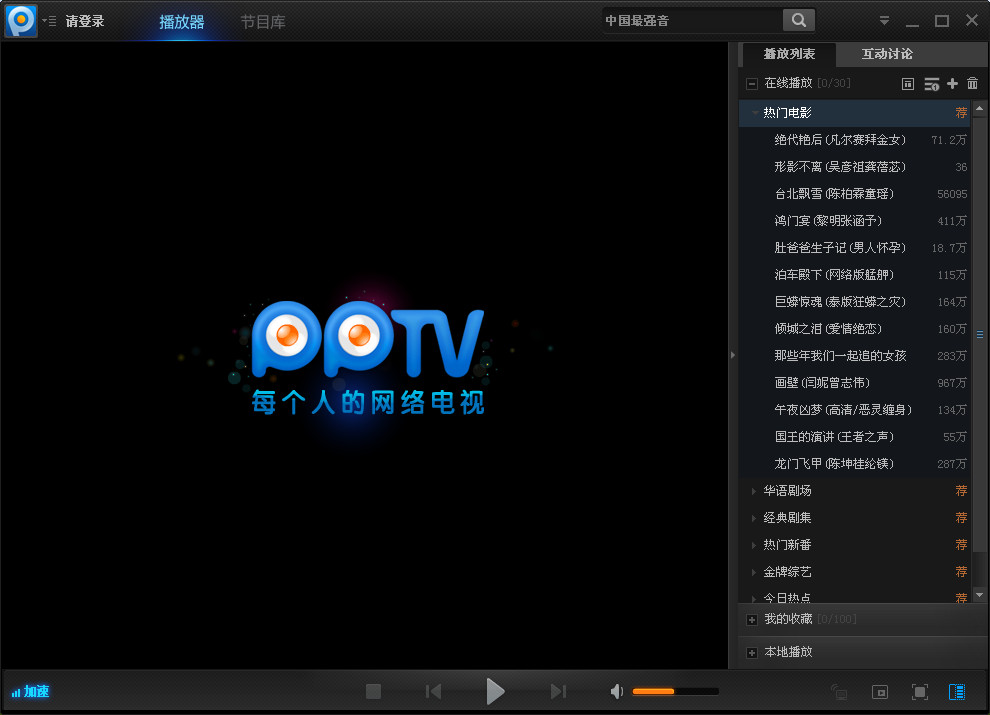Focus the search field containing 中国最强音
The image size is (990, 715).
[691, 20]
